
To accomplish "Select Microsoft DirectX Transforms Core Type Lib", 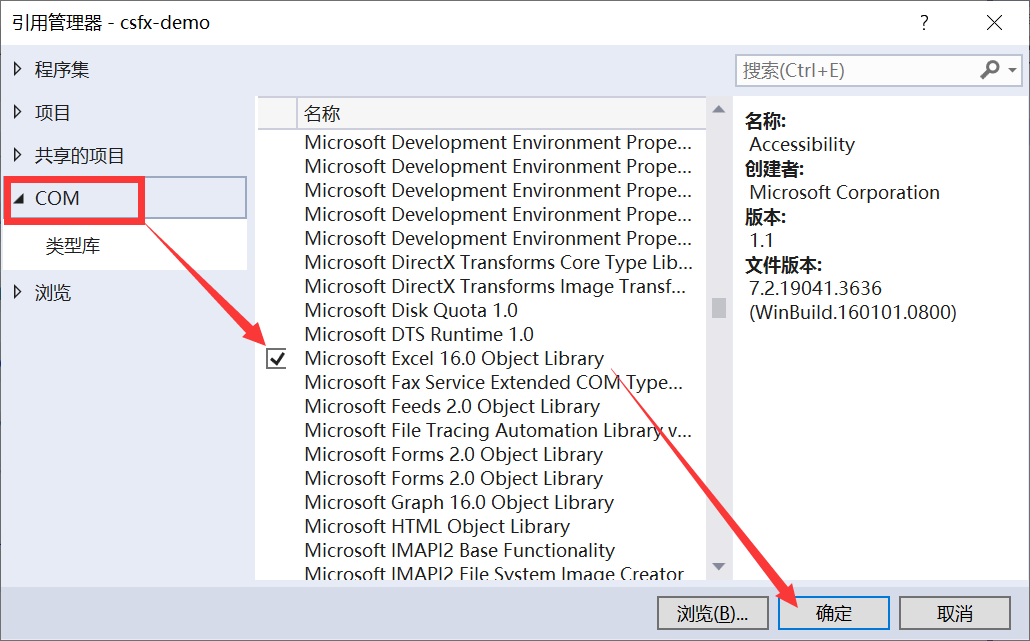I will pos(499,262).
